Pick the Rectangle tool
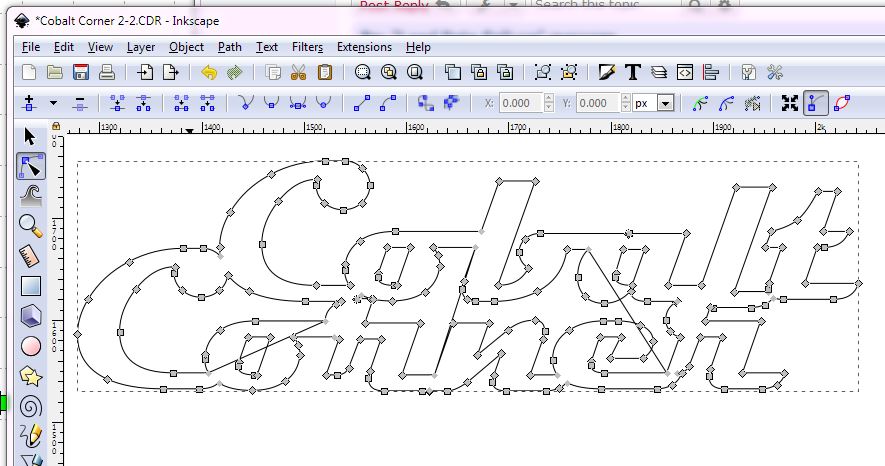Image resolution: width=885 pixels, height=466 pixels. pos(30,285)
